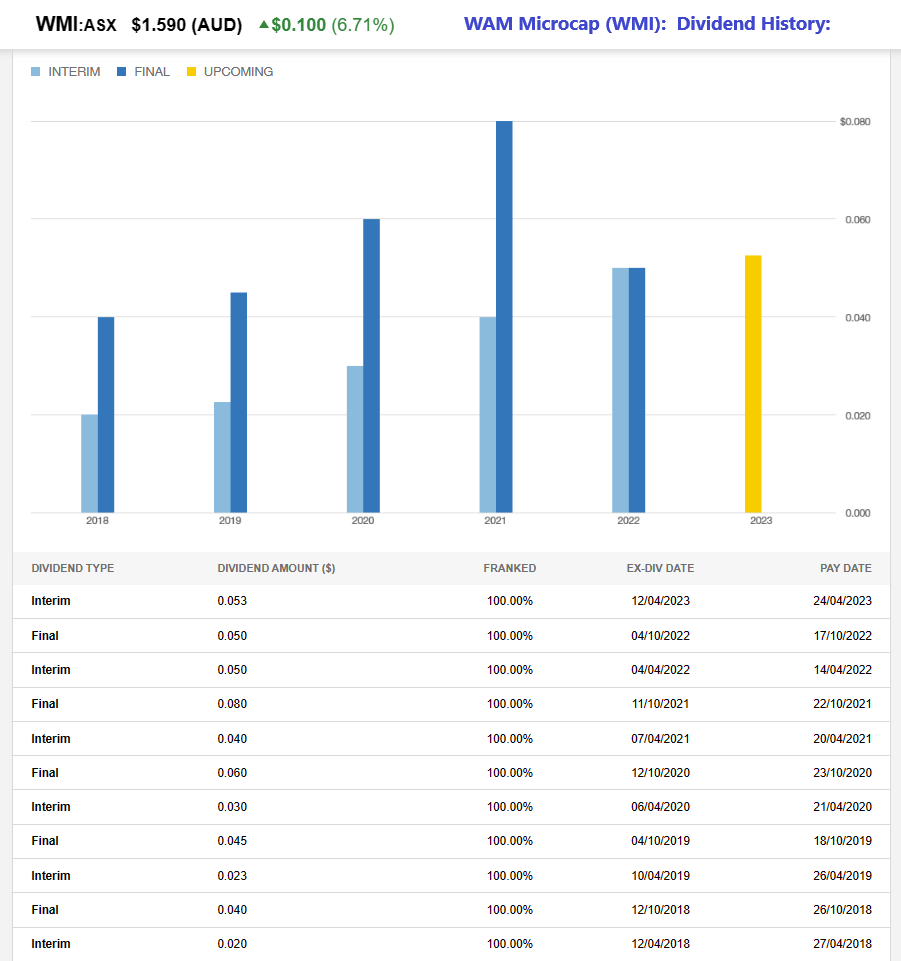Click the WAM Microcap Dividend History heading
This screenshot has width=901, height=961.
(x=647, y=24)
